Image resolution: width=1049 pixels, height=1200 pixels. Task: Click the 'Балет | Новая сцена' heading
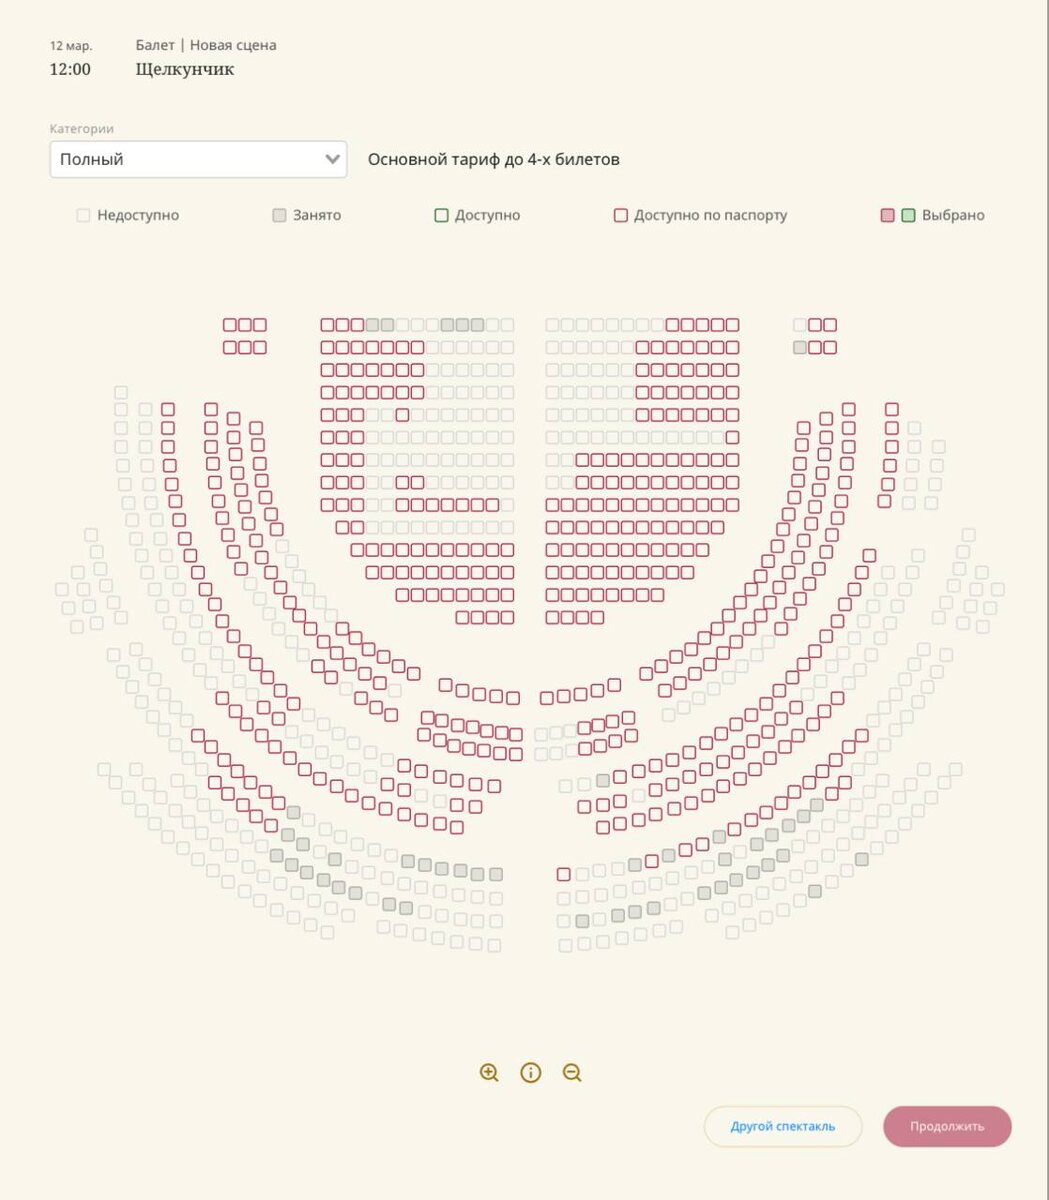coord(206,45)
